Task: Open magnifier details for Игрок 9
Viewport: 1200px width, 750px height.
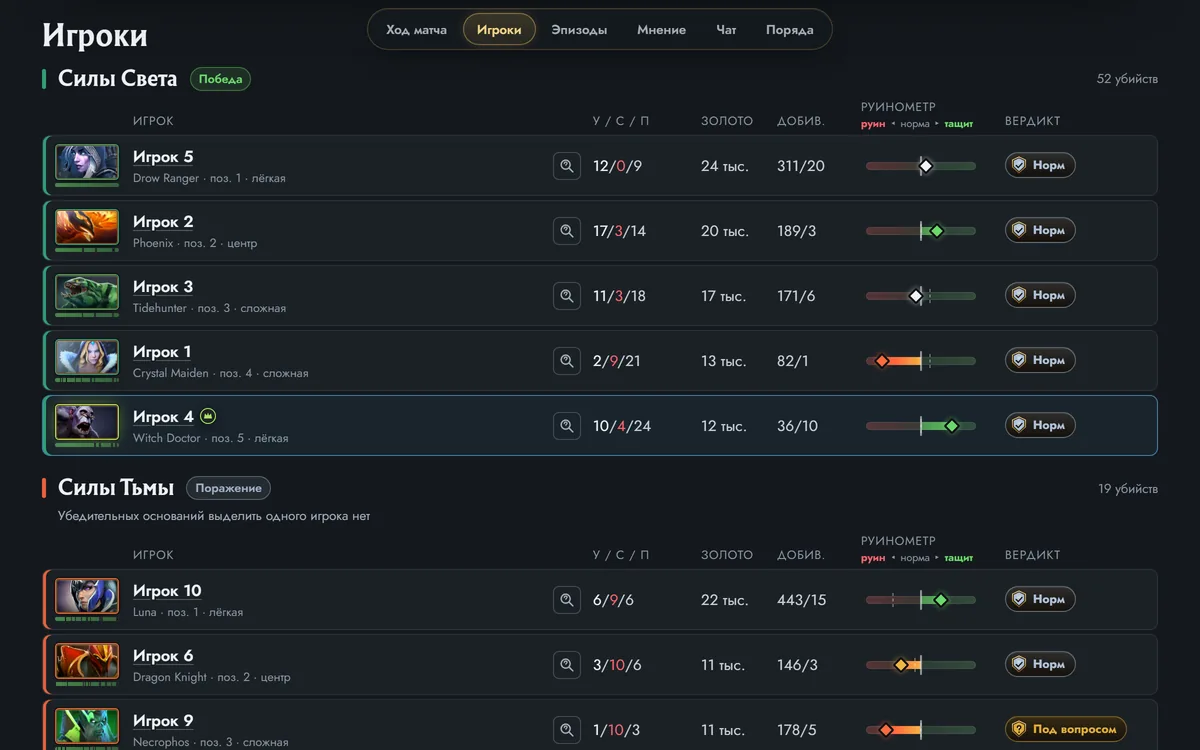Action: (567, 730)
